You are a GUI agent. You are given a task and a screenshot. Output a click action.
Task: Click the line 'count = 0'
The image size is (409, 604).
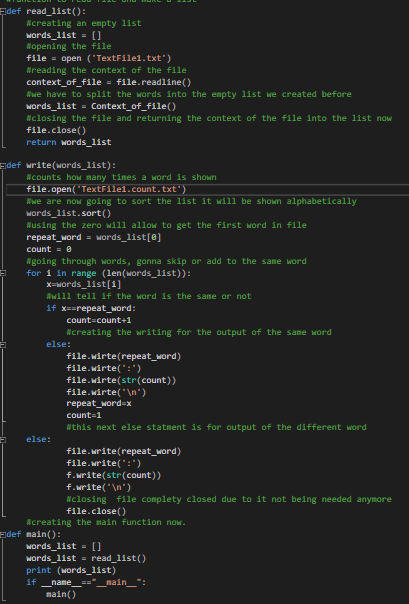[49, 249]
